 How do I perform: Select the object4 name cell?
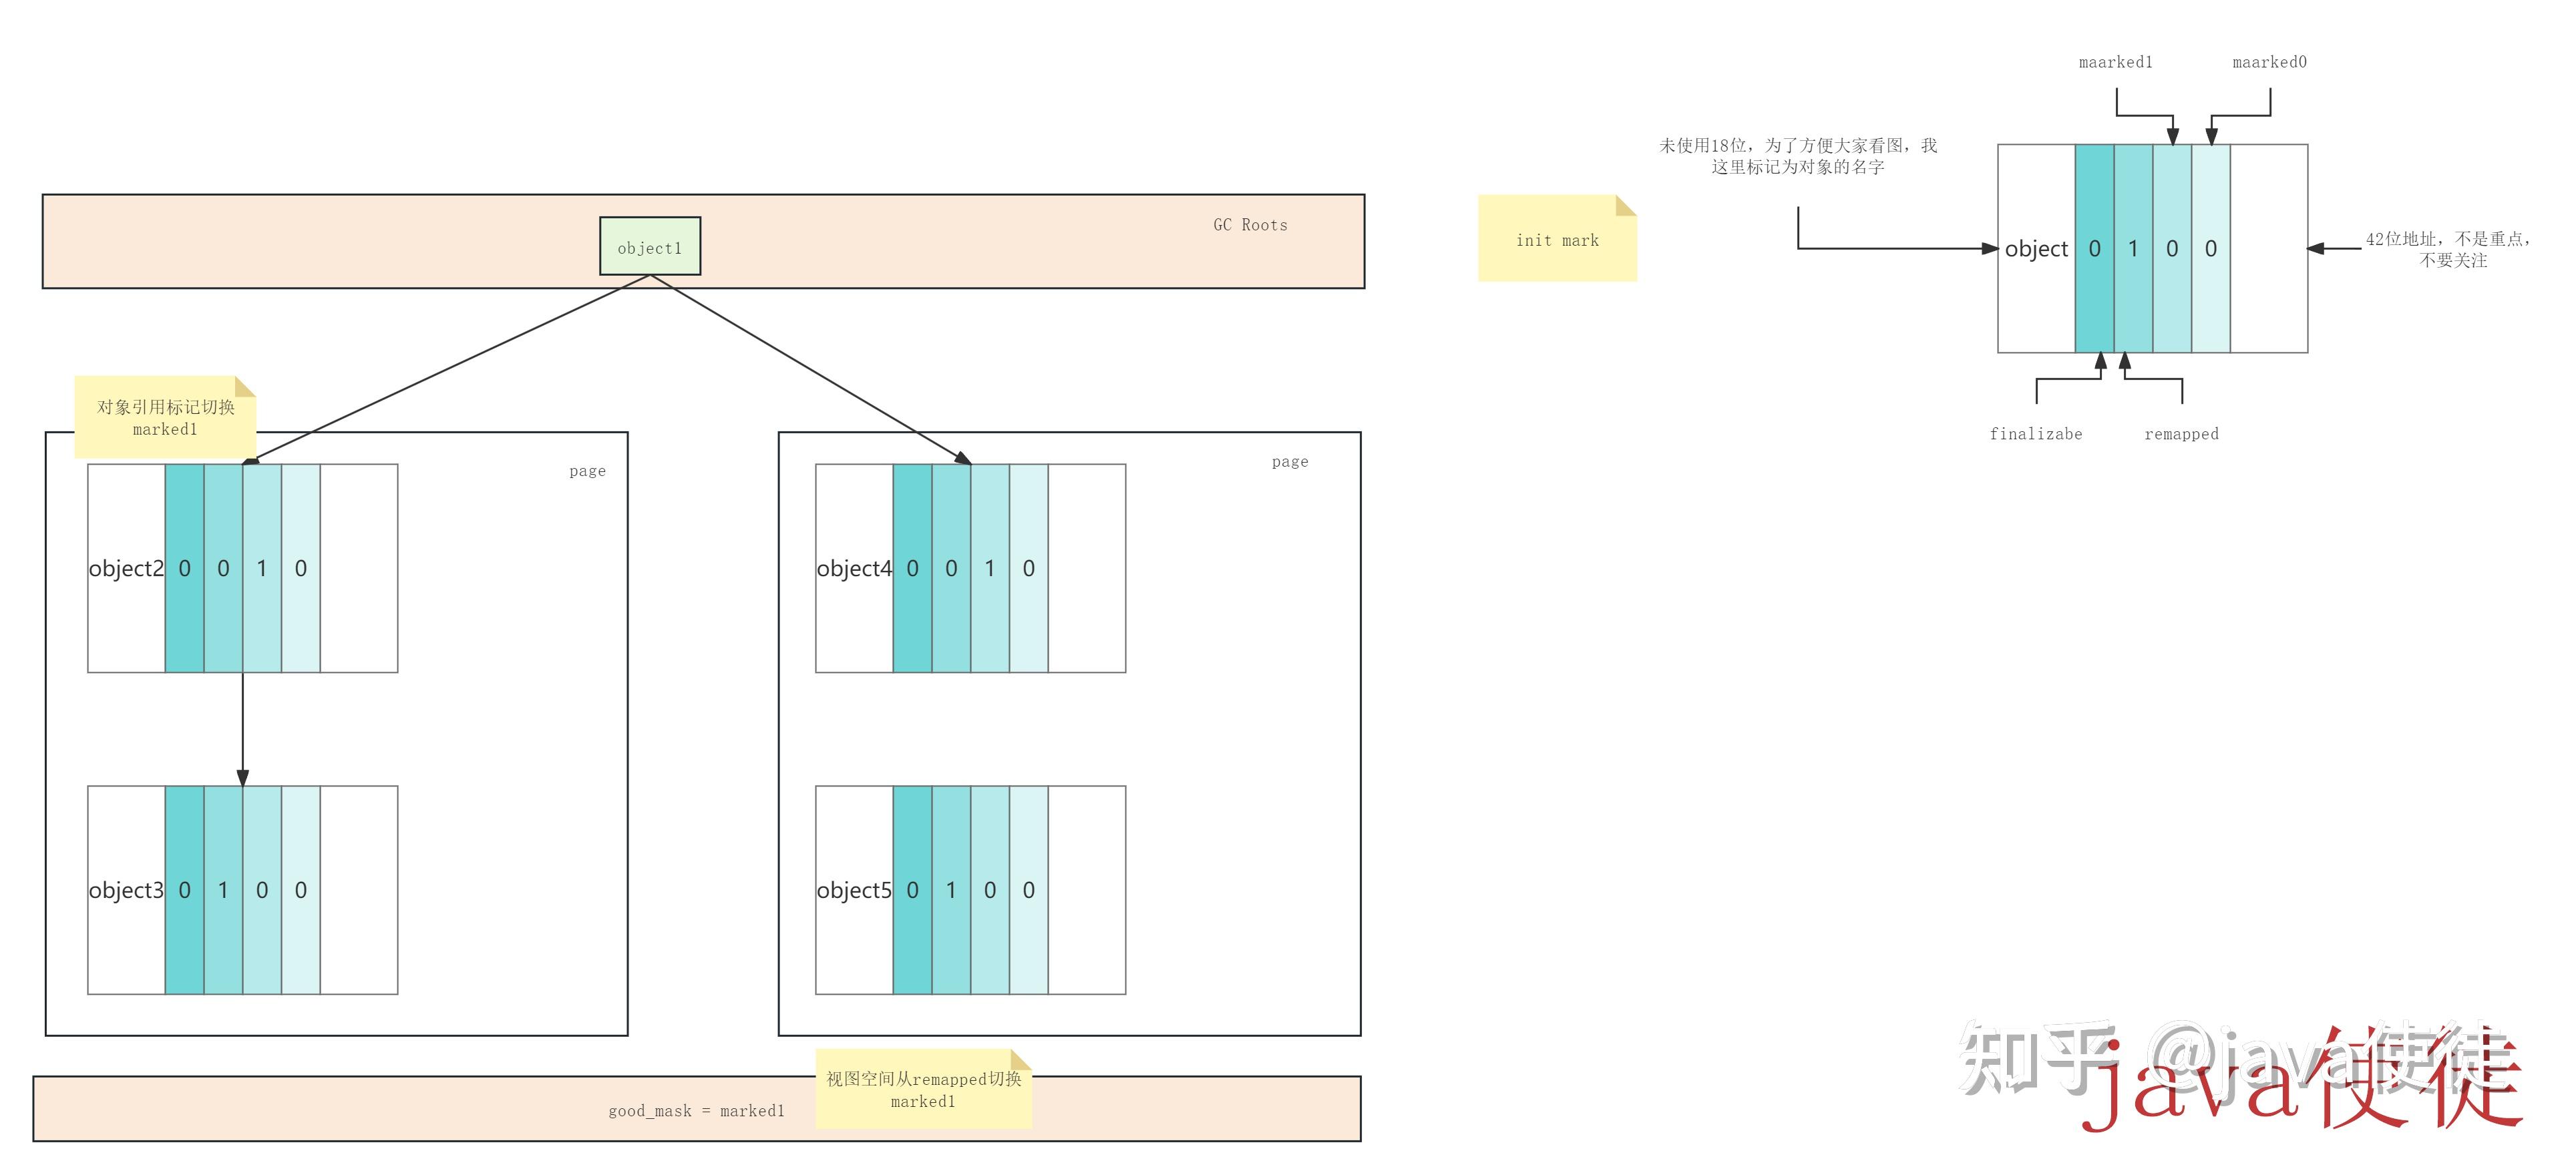click(x=854, y=568)
